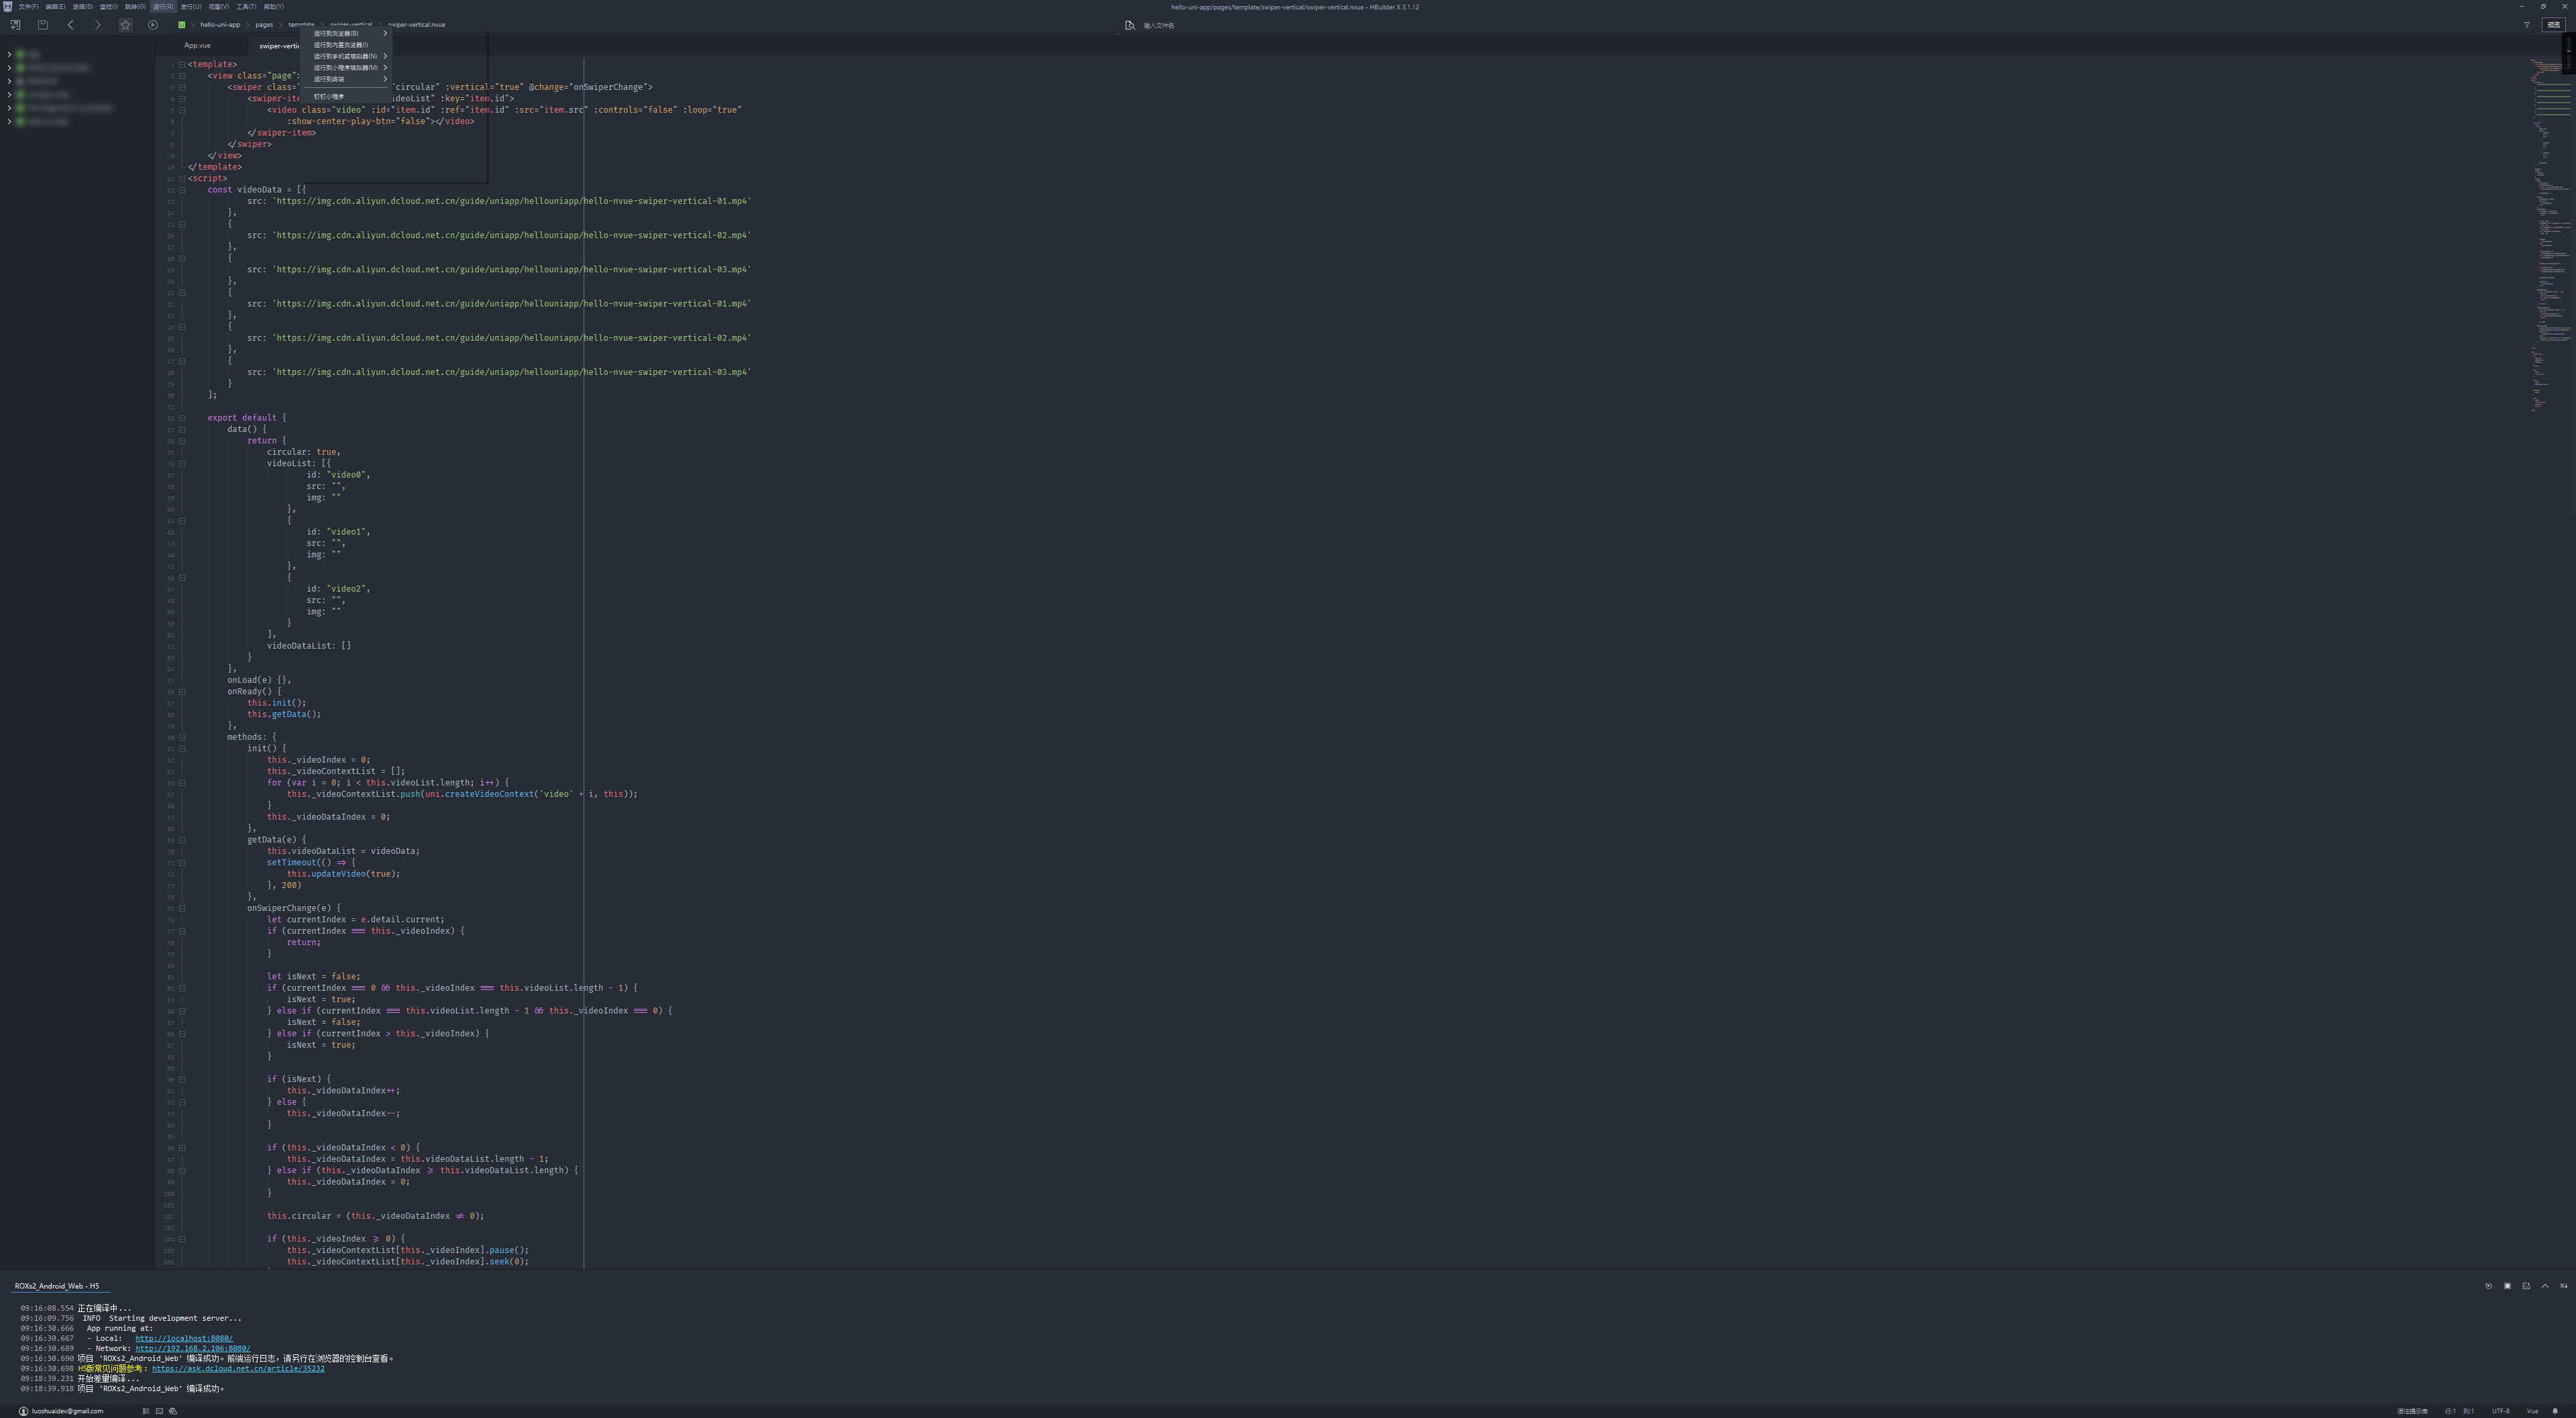Open the ask.dcloud.net.cn article link
The image size is (2576, 1418).
238,1368
